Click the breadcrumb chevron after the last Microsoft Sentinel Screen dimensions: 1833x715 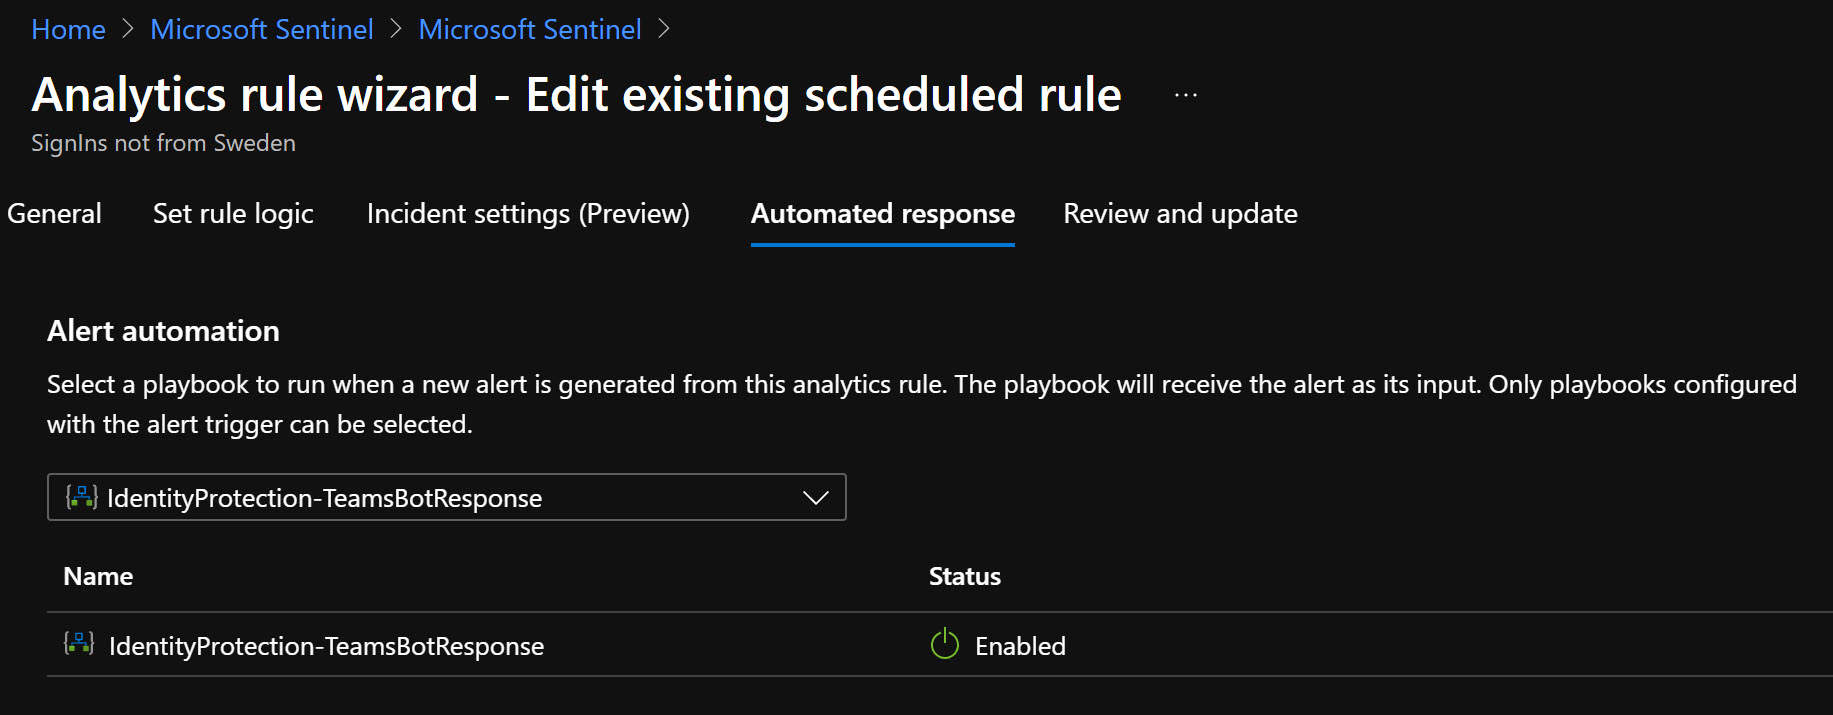click(x=664, y=30)
